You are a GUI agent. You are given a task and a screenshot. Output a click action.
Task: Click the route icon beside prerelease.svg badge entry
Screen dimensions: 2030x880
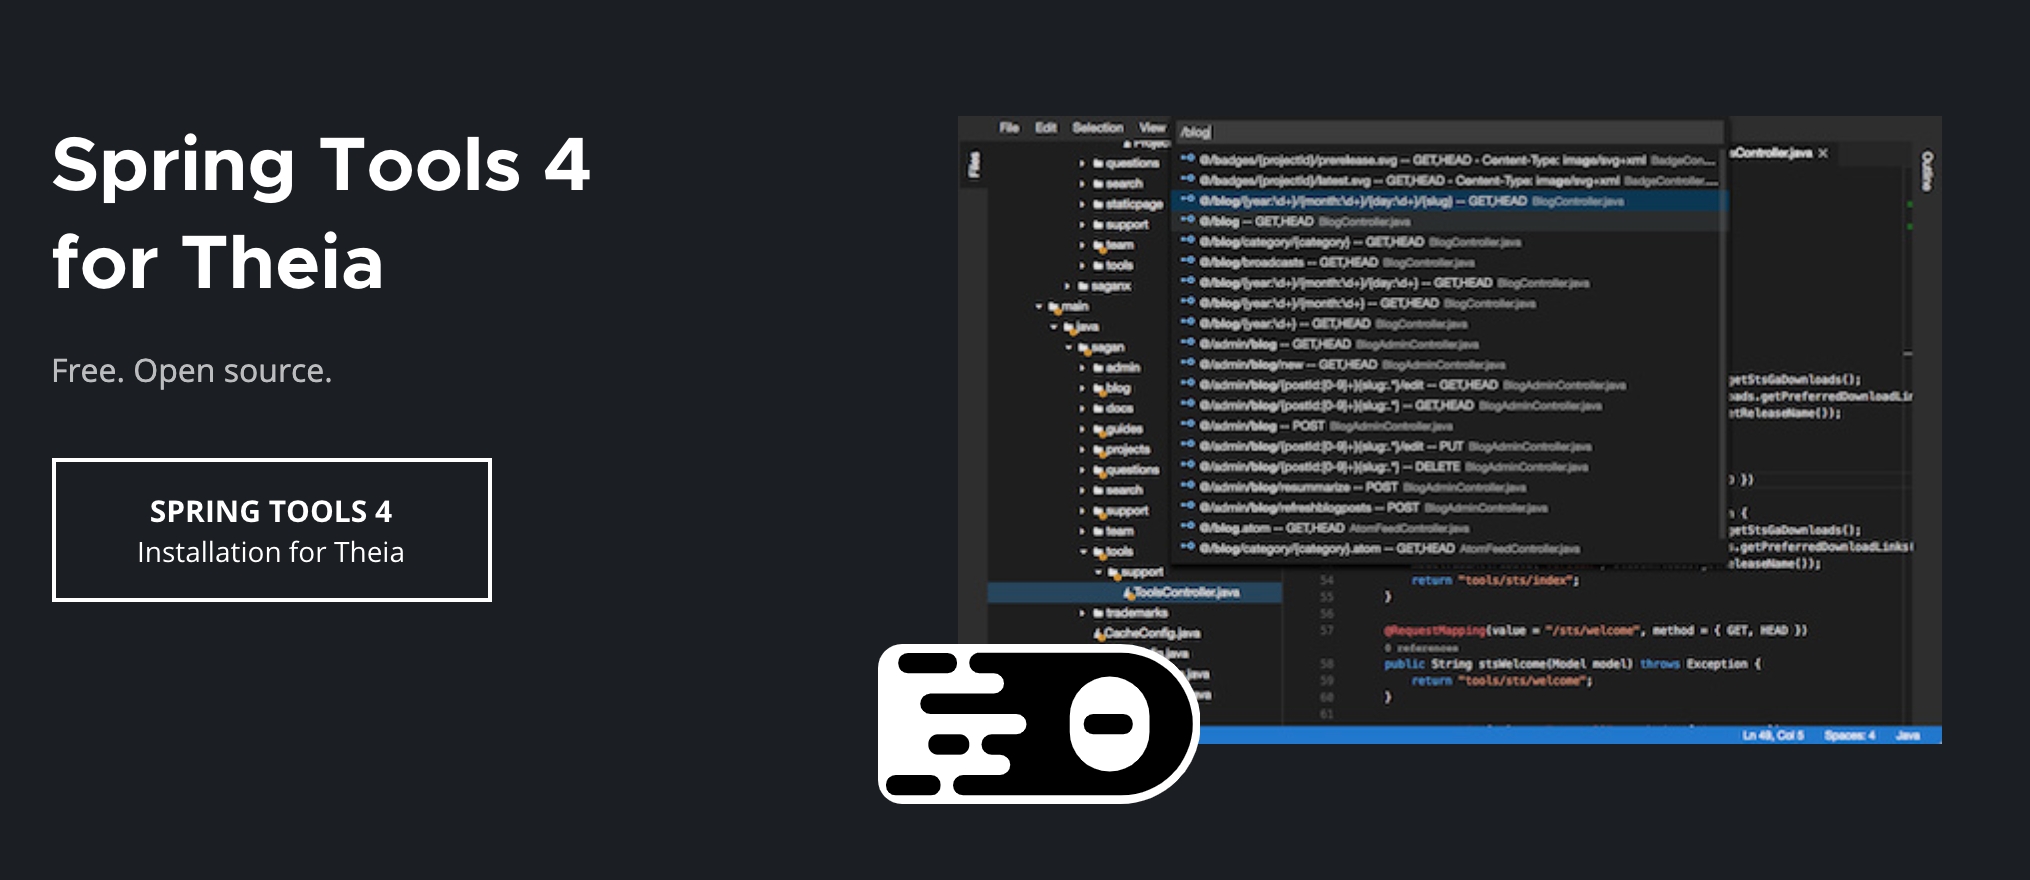coord(1187,159)
